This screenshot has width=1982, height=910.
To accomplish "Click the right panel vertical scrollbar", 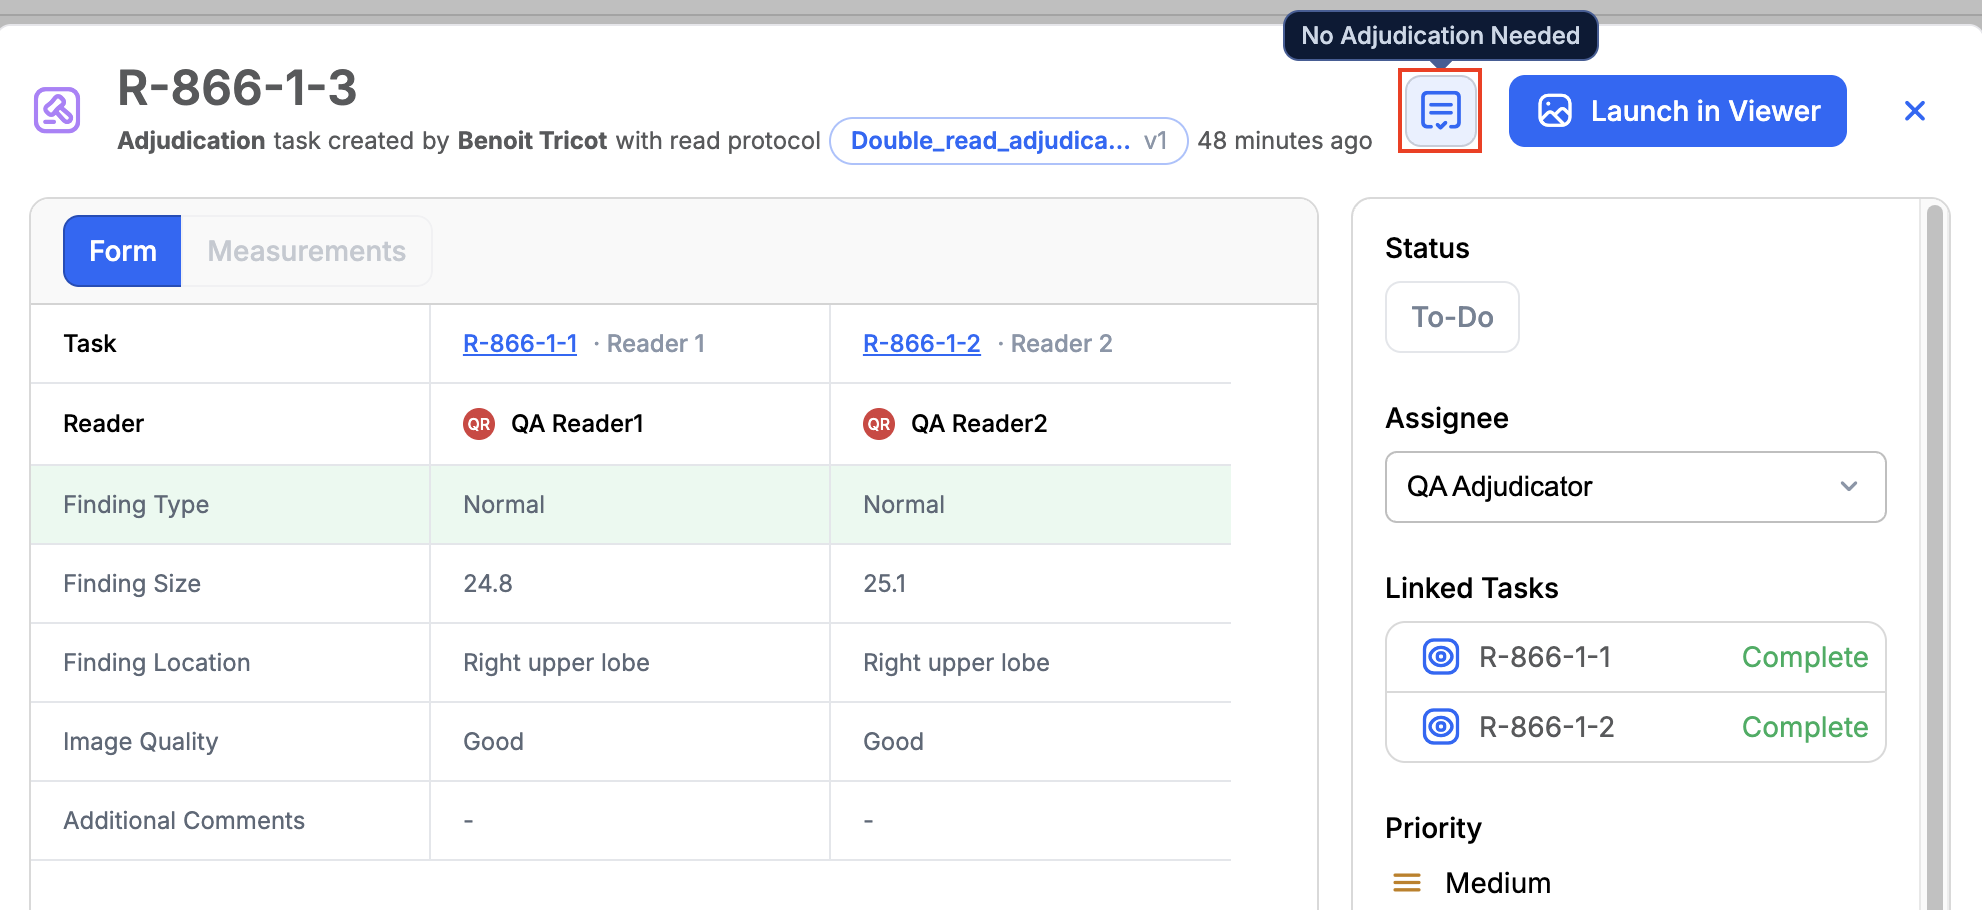I will click(1934, 555).
